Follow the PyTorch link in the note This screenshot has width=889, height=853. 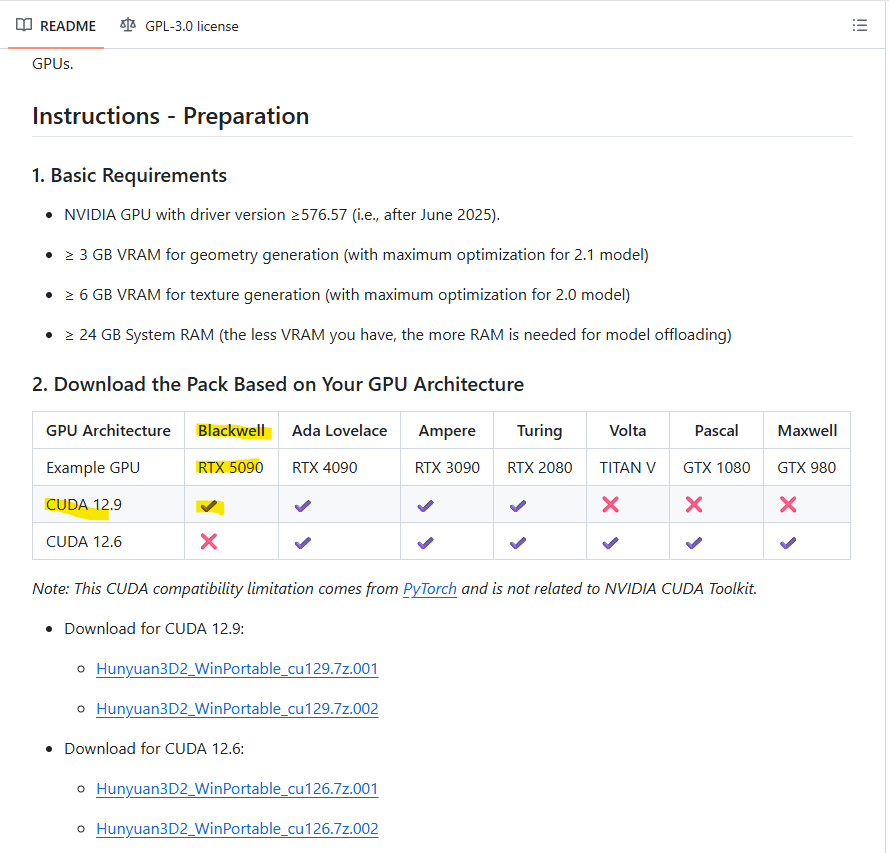430,589
